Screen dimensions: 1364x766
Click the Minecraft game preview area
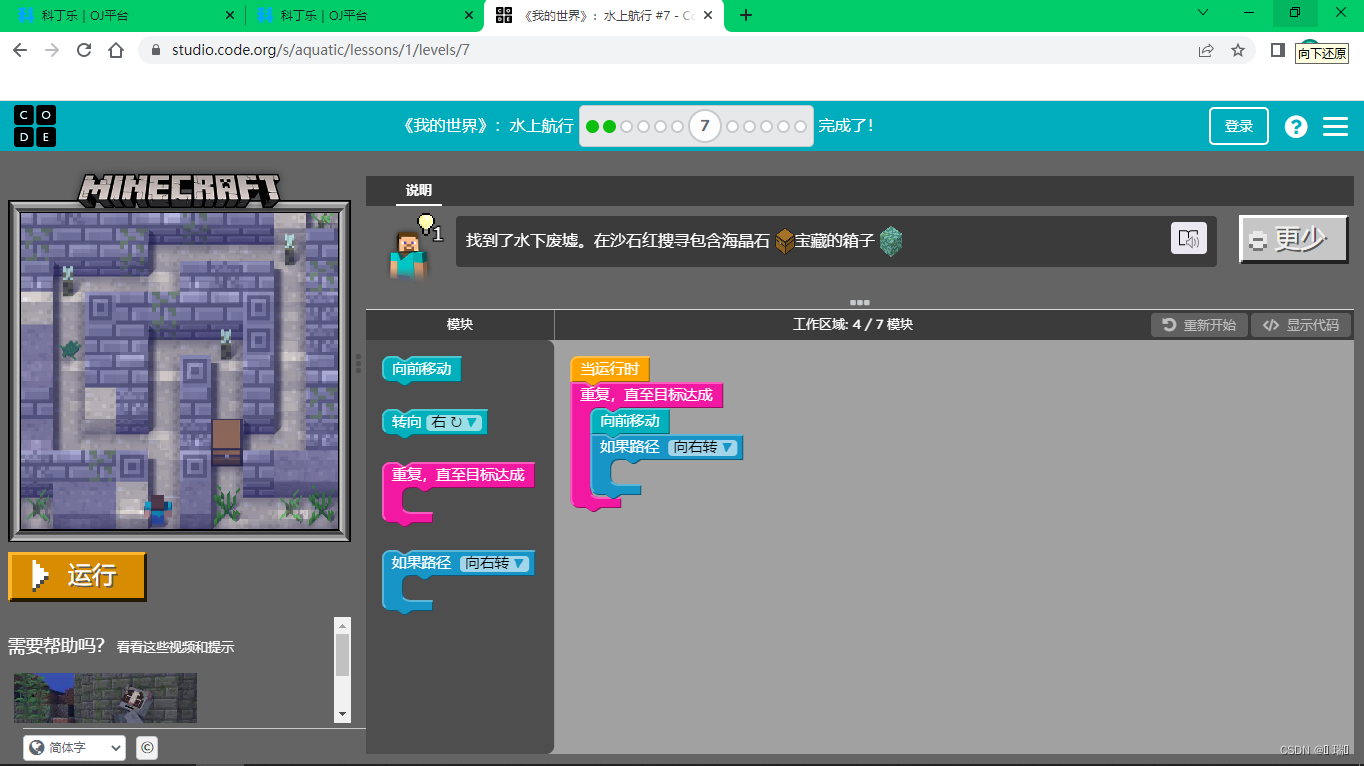(x=179, y=371)
